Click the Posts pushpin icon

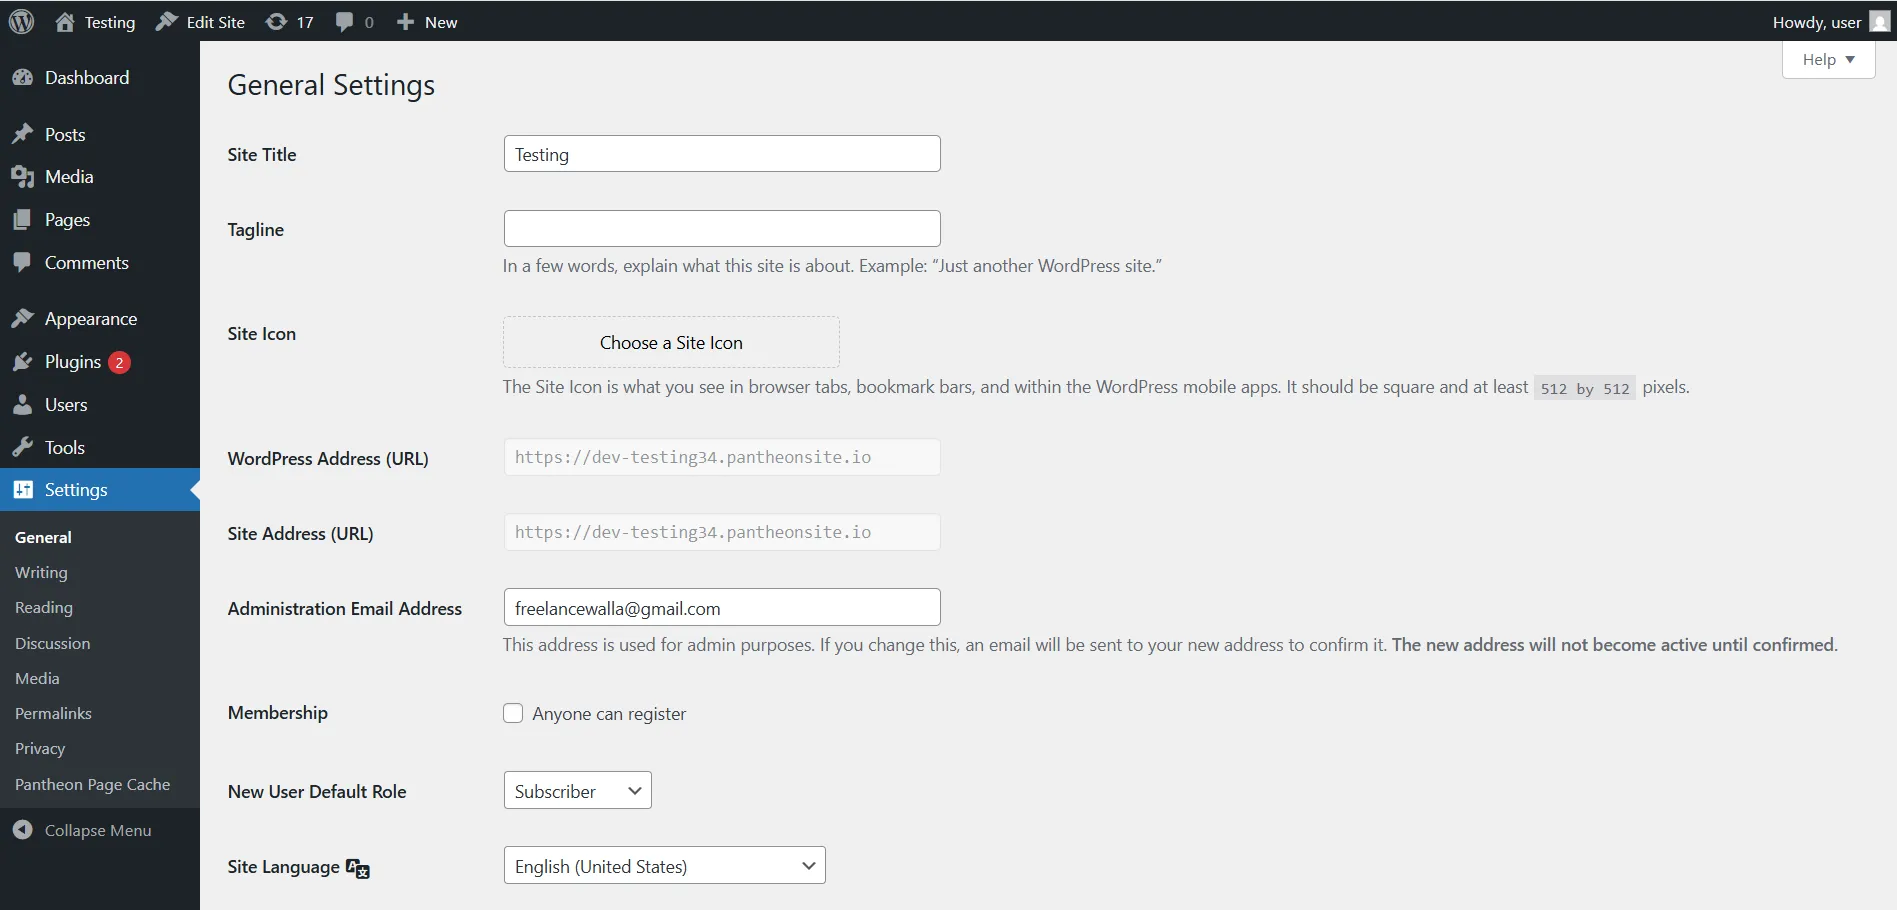[23, 134]
